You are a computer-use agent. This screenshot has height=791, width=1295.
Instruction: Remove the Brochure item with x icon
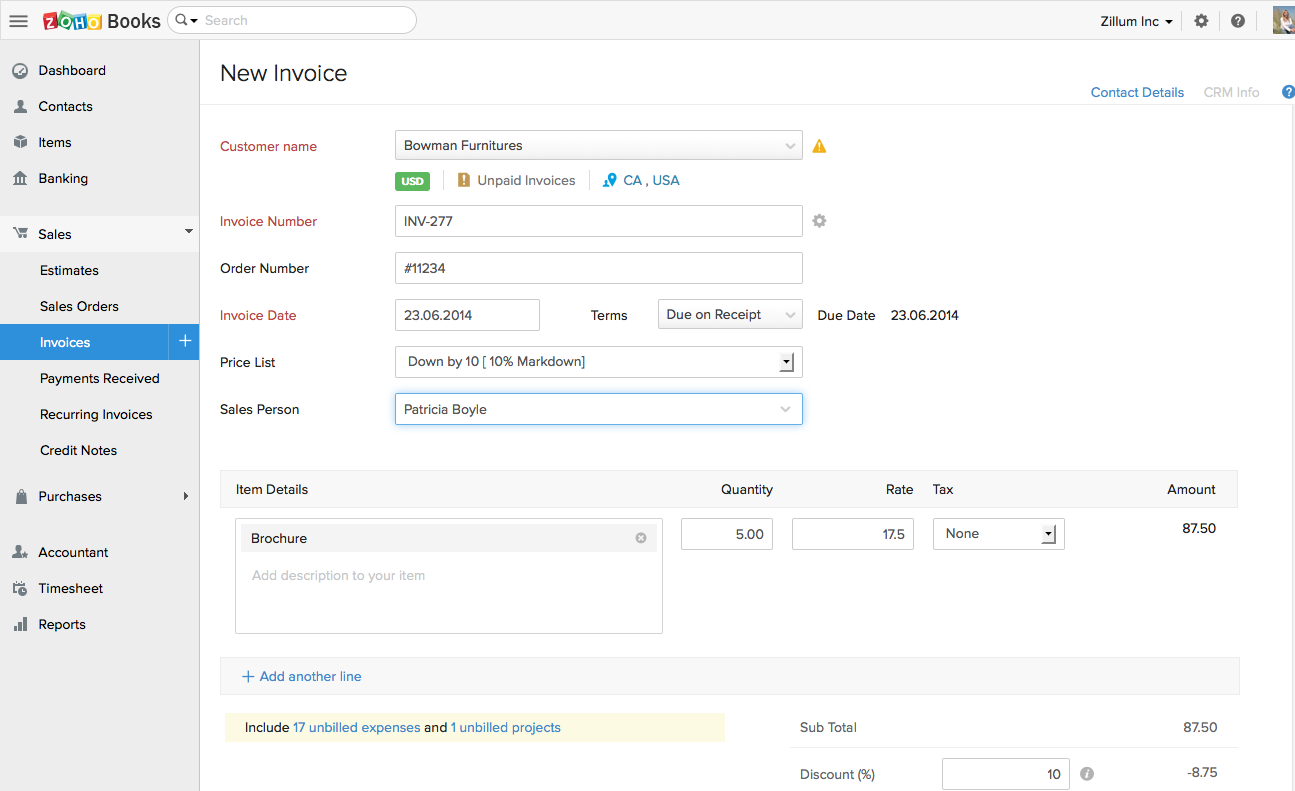(x=641, y=538)
